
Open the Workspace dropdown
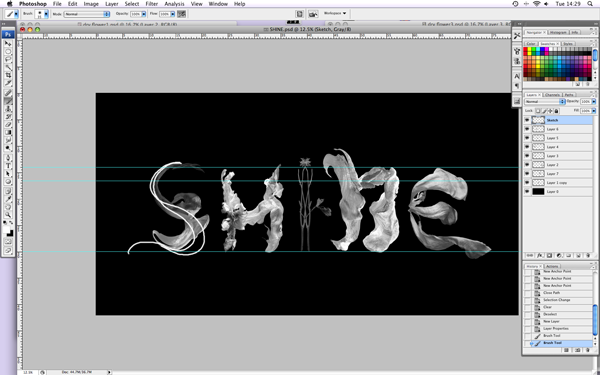pos(335,13)
